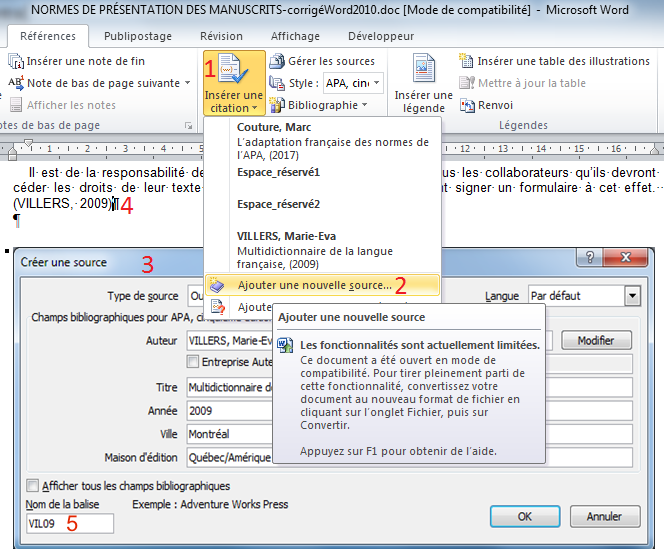Expand Note de bas de page suivante arrow
665x549 pixels.
(187, 83)
